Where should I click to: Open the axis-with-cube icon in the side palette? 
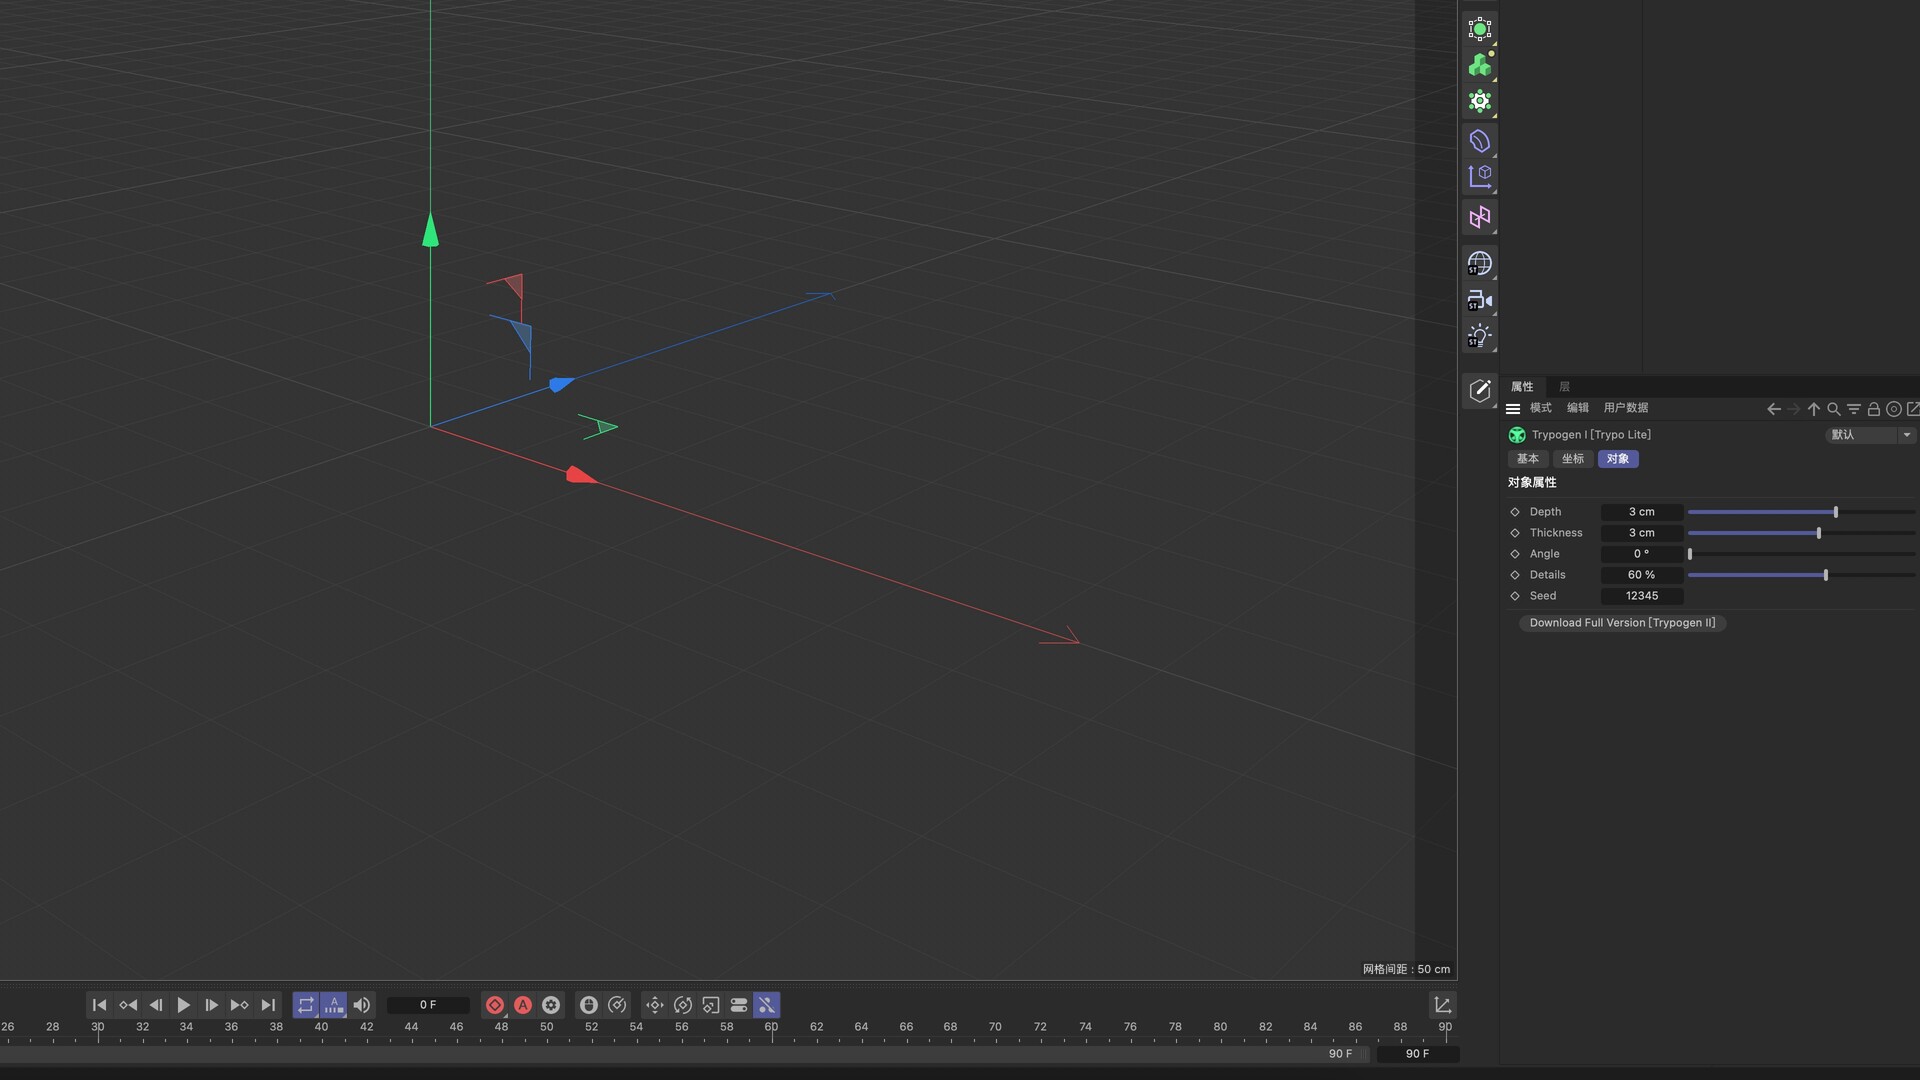[x=1480, y=177]
